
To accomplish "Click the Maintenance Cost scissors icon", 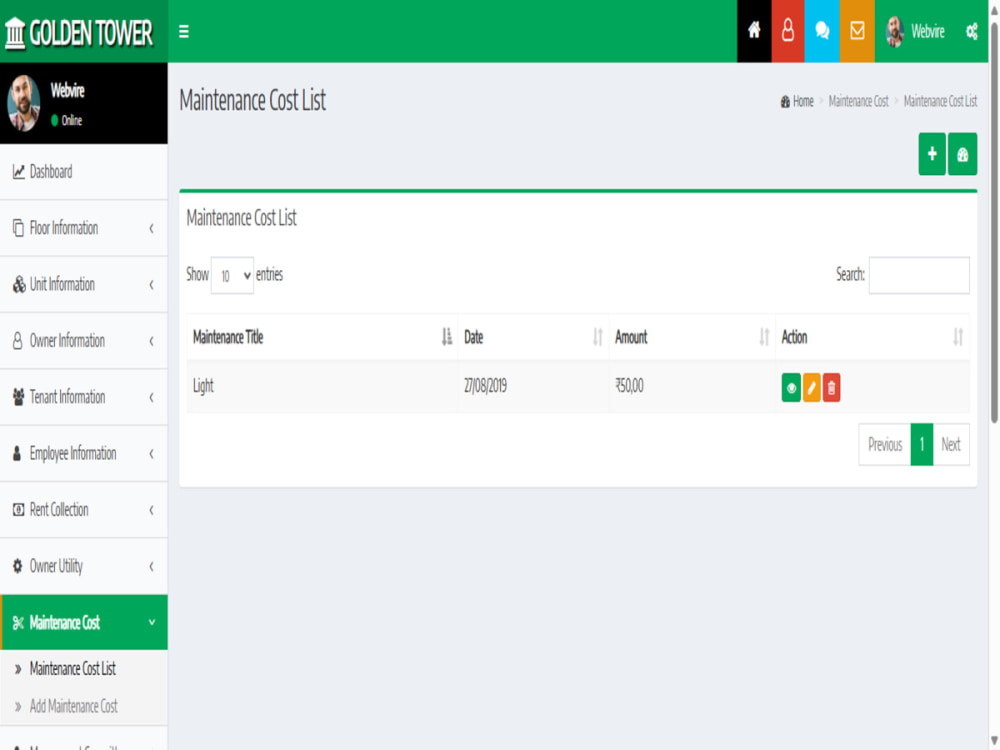I will (x=18, y=622).
